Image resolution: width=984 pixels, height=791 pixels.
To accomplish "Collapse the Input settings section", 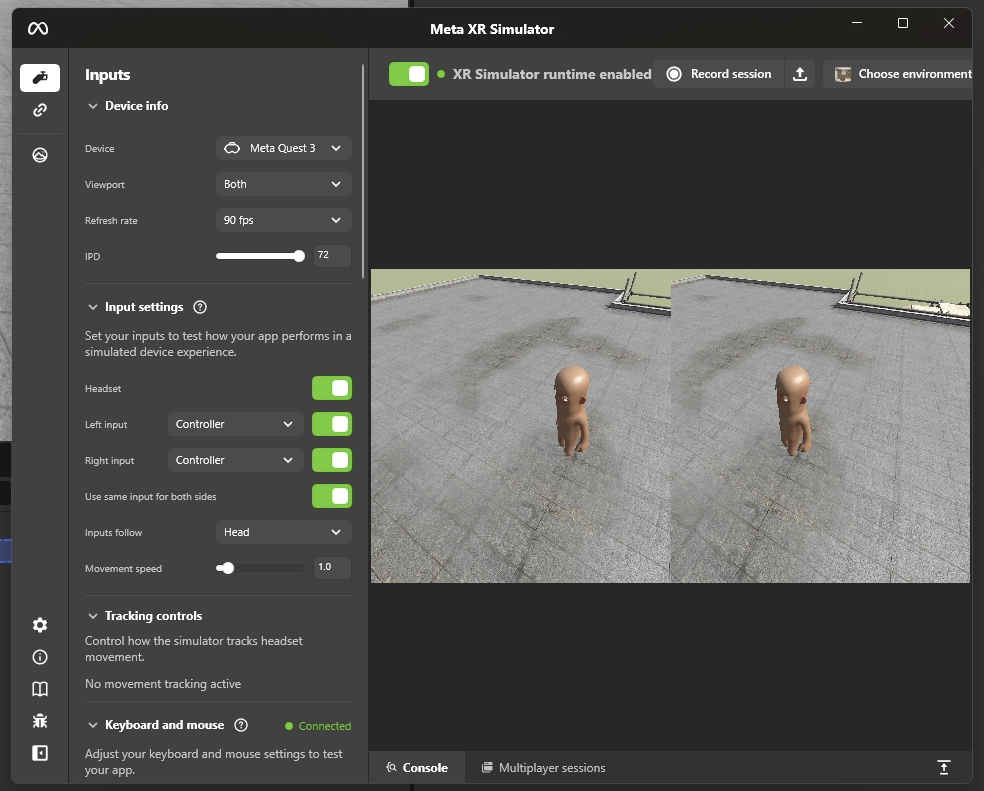I will [92, 307].
